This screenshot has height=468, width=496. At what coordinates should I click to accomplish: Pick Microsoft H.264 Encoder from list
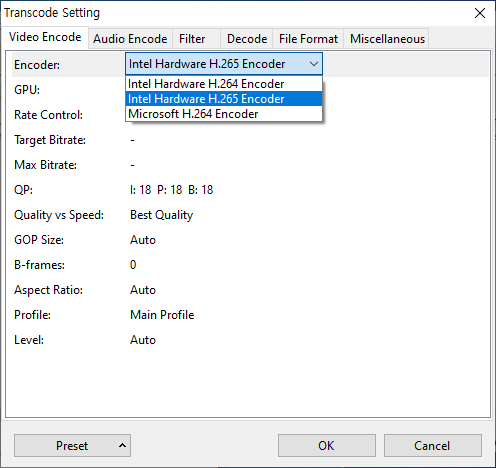224,114
